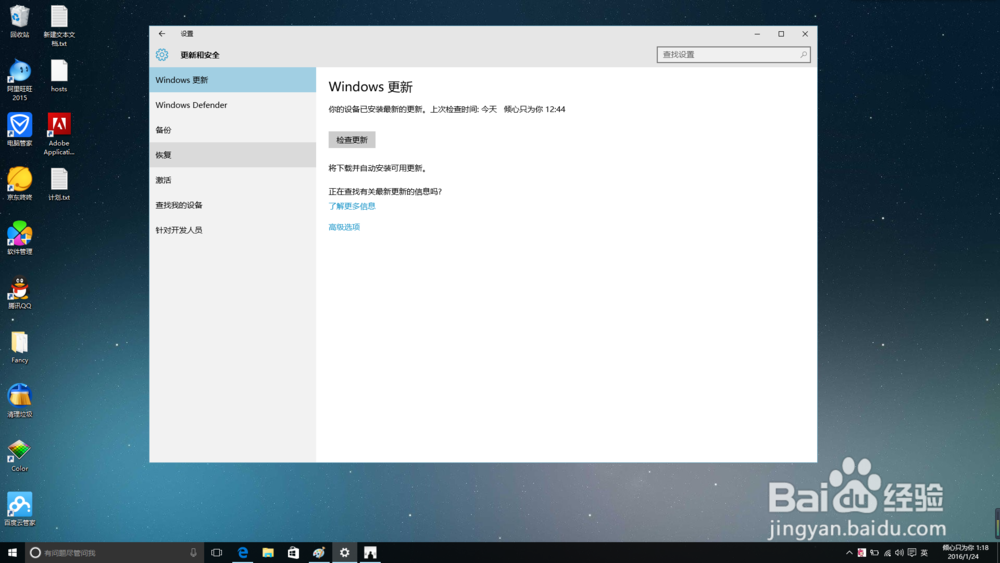Open the Paint app in taskbar
Image resolution: width=1000 pixels, height=563 pixels.
coord(319,553)
